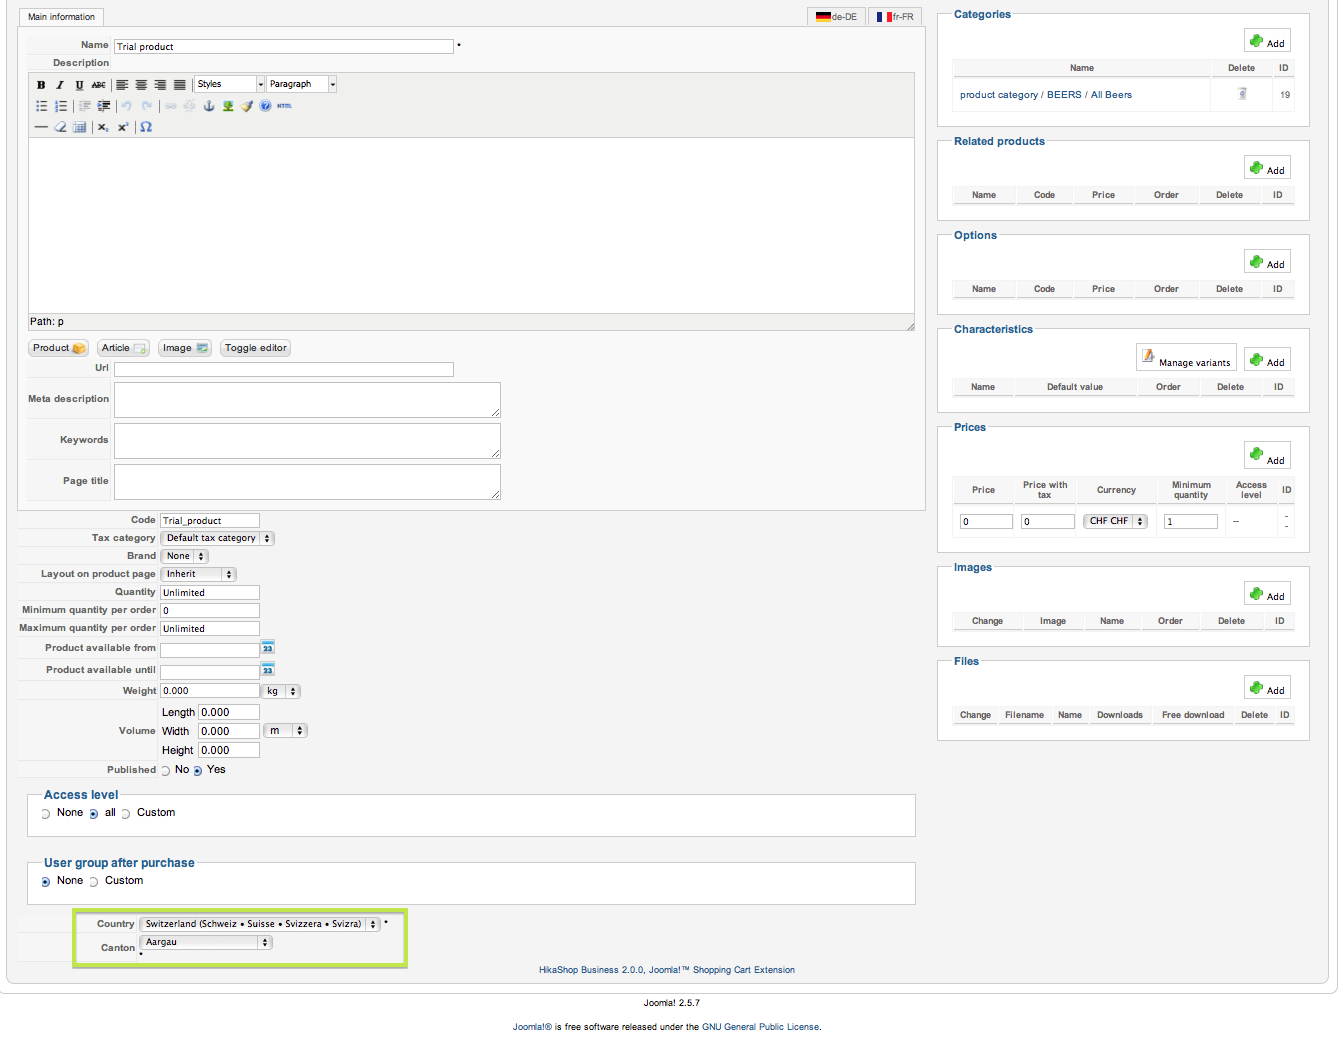
Task: Click the Product button below the editor
Action: click(x=59, y=348)
